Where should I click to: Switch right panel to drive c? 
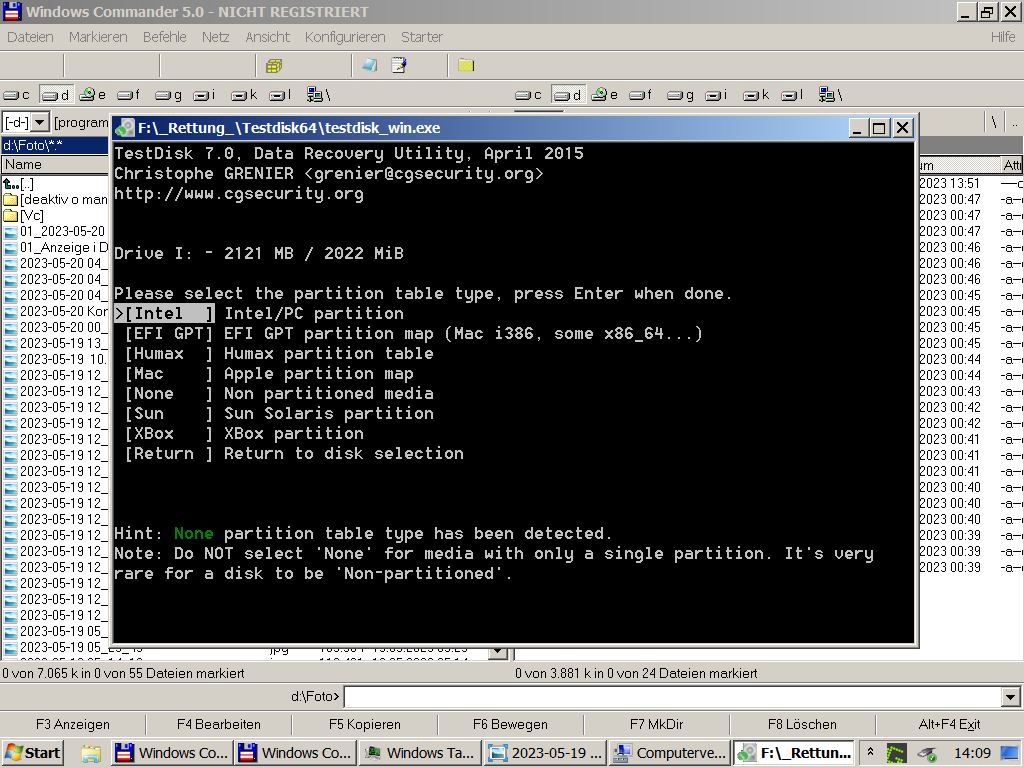pyautogui.click(x=528, y=95)
